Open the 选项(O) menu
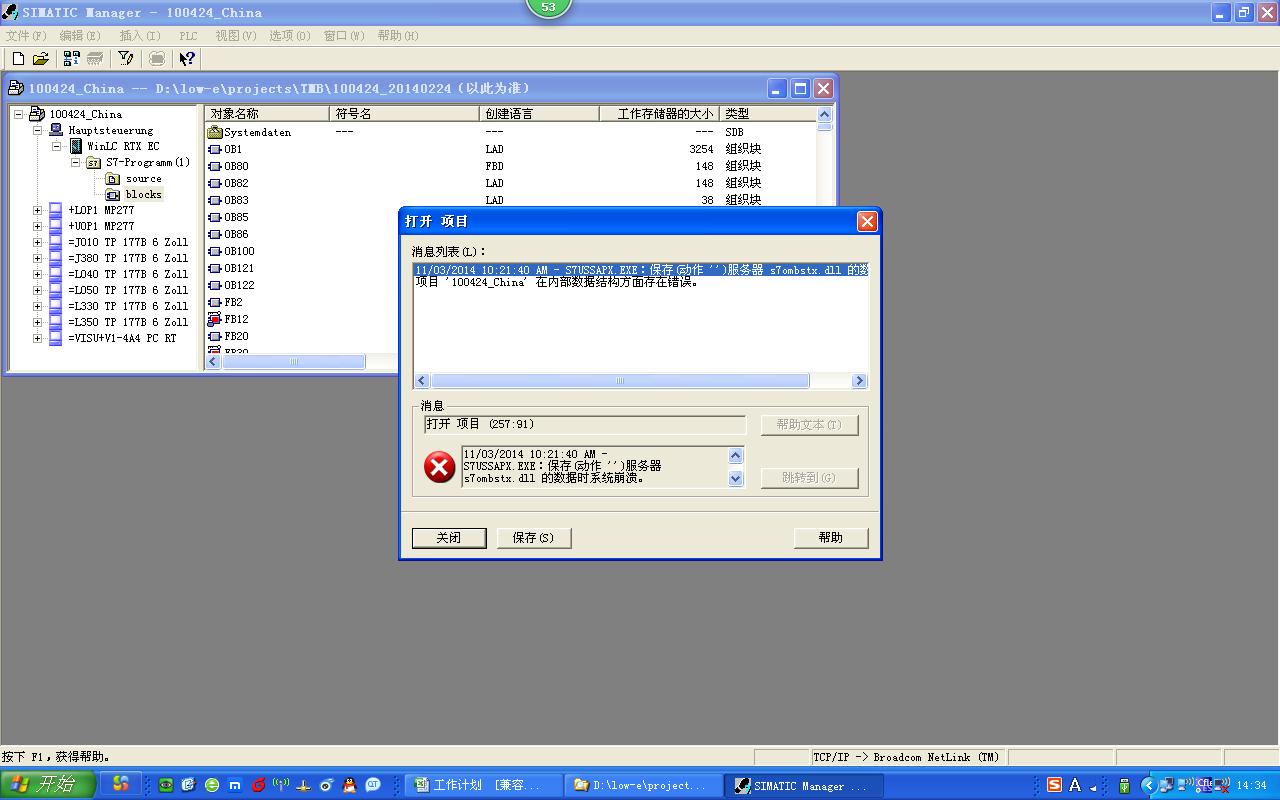This screenshot has height=800, width=1280. [x=289, y=35]
